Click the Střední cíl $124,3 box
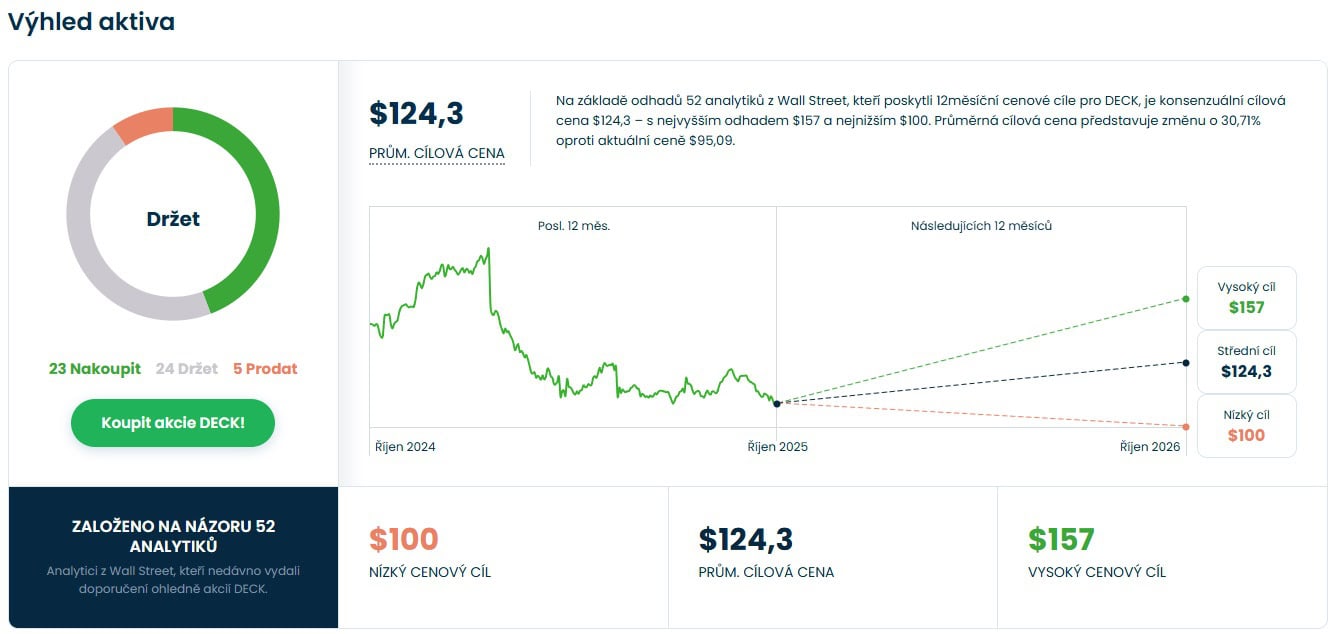The width and height of the screenshot is (1332, 634). [x=1246, y=361]
